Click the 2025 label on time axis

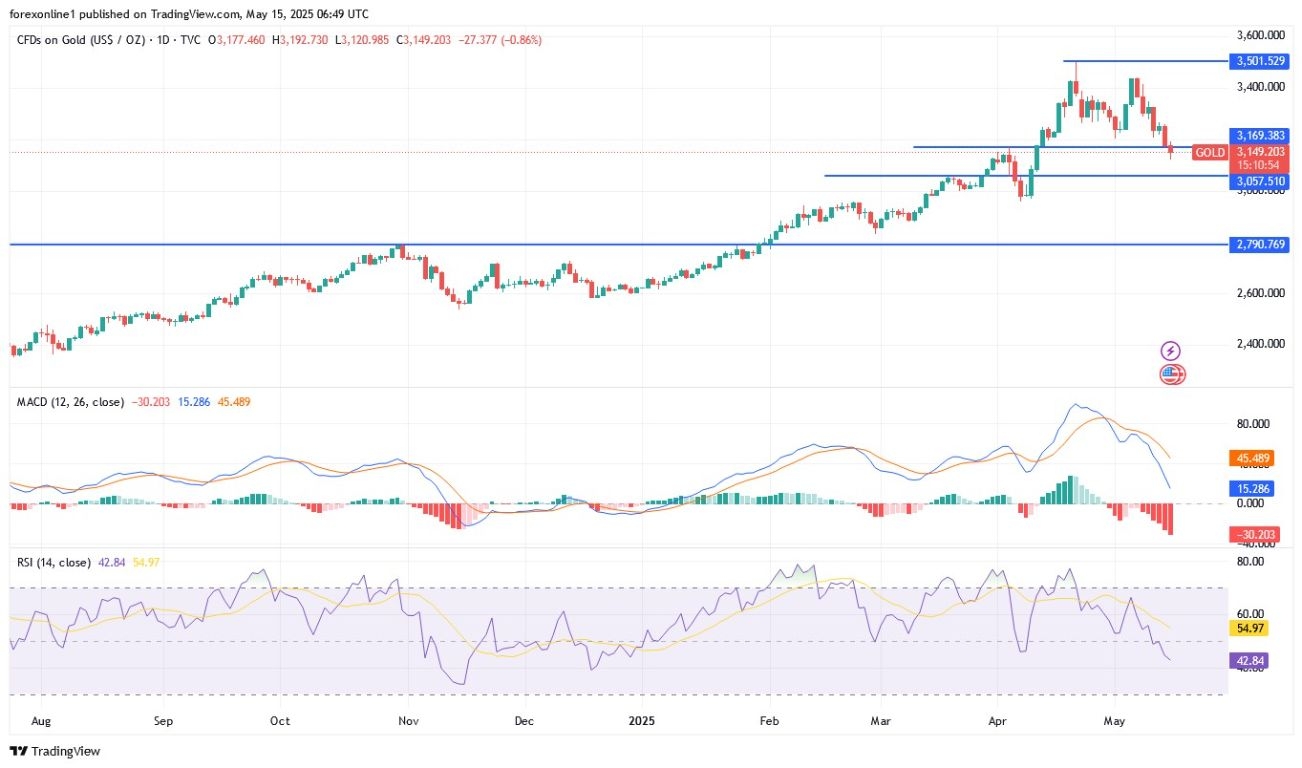click(640, 719)
